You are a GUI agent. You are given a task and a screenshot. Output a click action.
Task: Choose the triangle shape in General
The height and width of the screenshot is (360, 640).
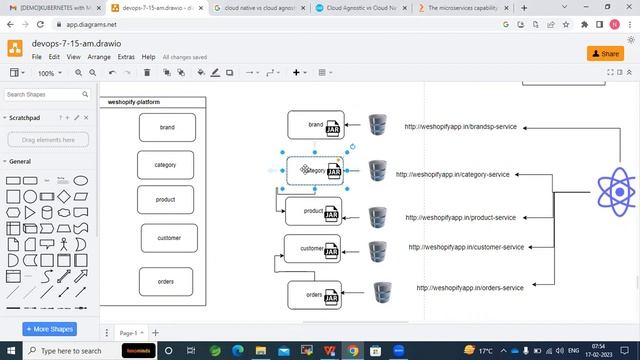click(30, 212)
